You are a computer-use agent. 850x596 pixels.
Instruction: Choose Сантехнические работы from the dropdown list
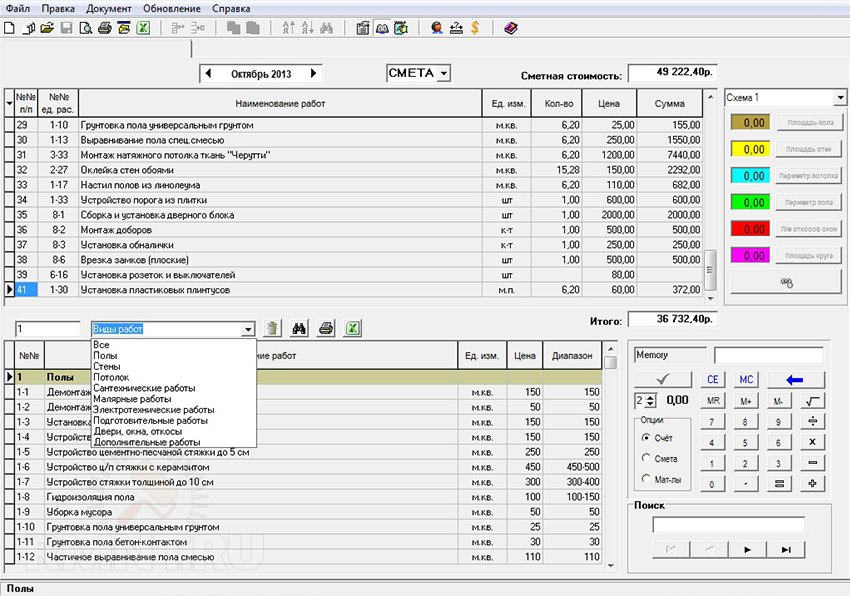pyautogui.click(x=146, y=388)
